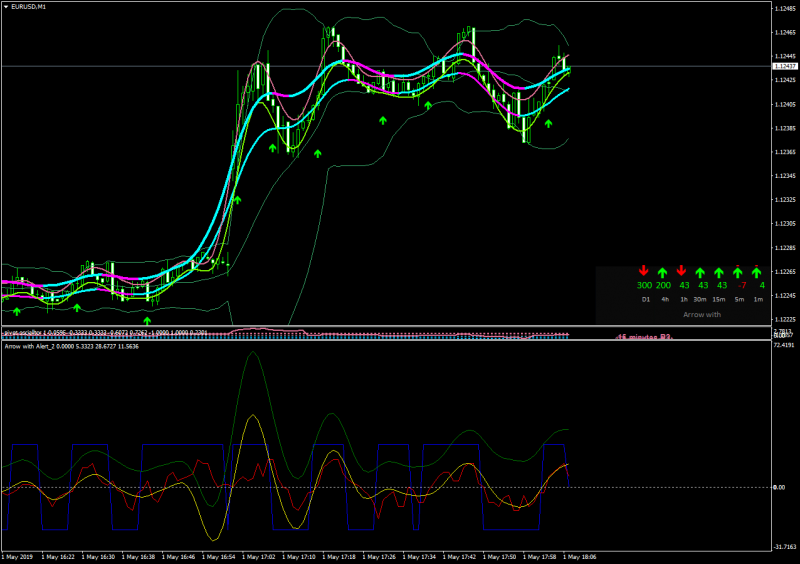
Task: Click the '1 May 17:50' time label
Action: point(499,557)
